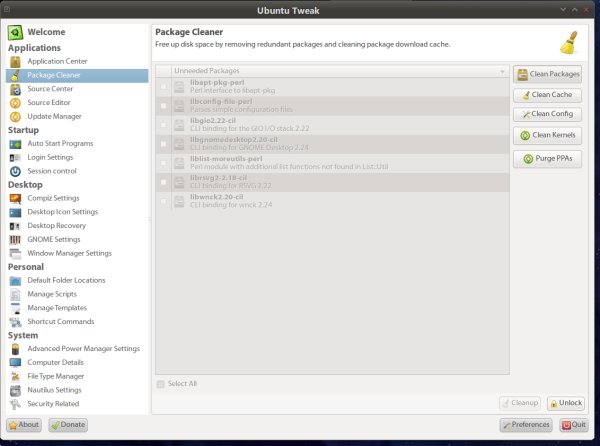Open Desktop Recovery page
The image size is (600, 446).
click(x=57, y=226)
